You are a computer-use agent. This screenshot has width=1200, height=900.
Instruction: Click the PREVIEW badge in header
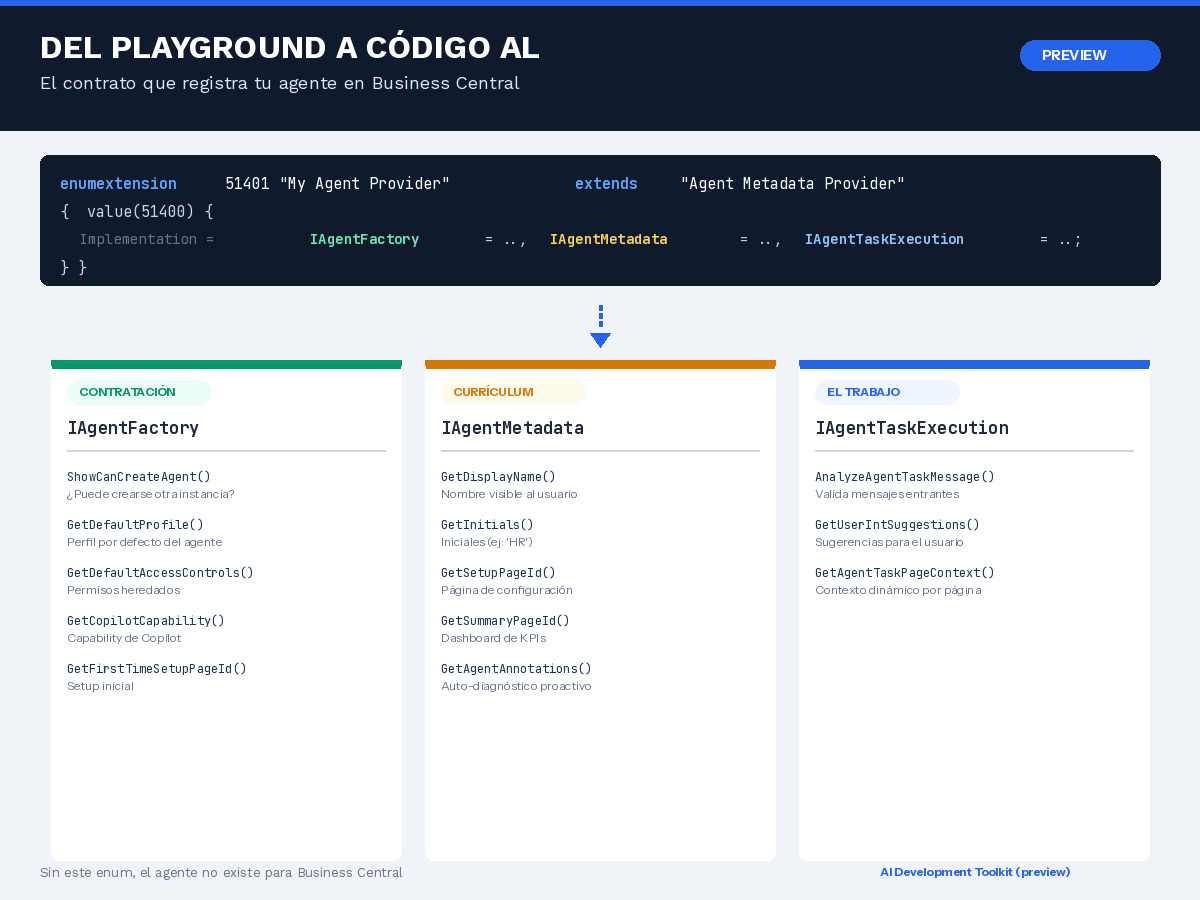coord(1090,56)
